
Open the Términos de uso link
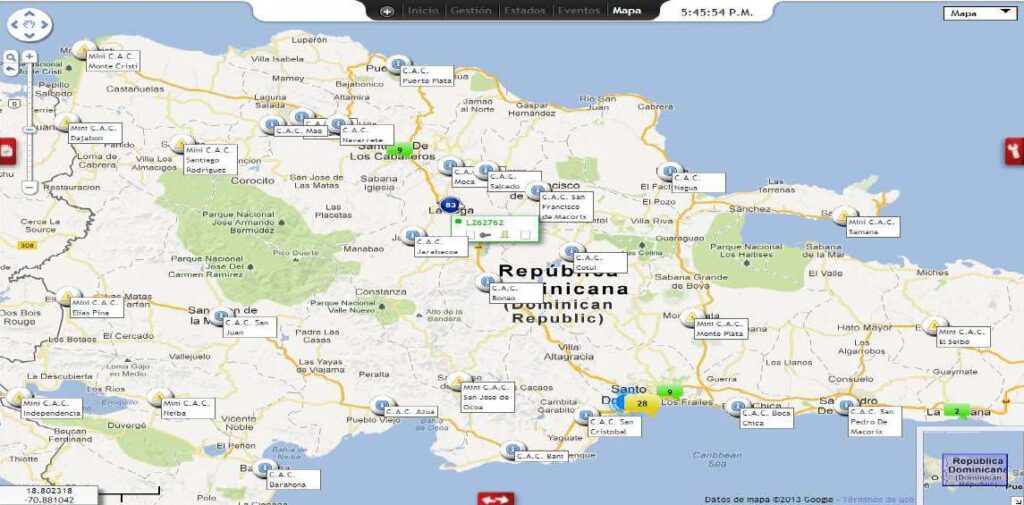879,500
